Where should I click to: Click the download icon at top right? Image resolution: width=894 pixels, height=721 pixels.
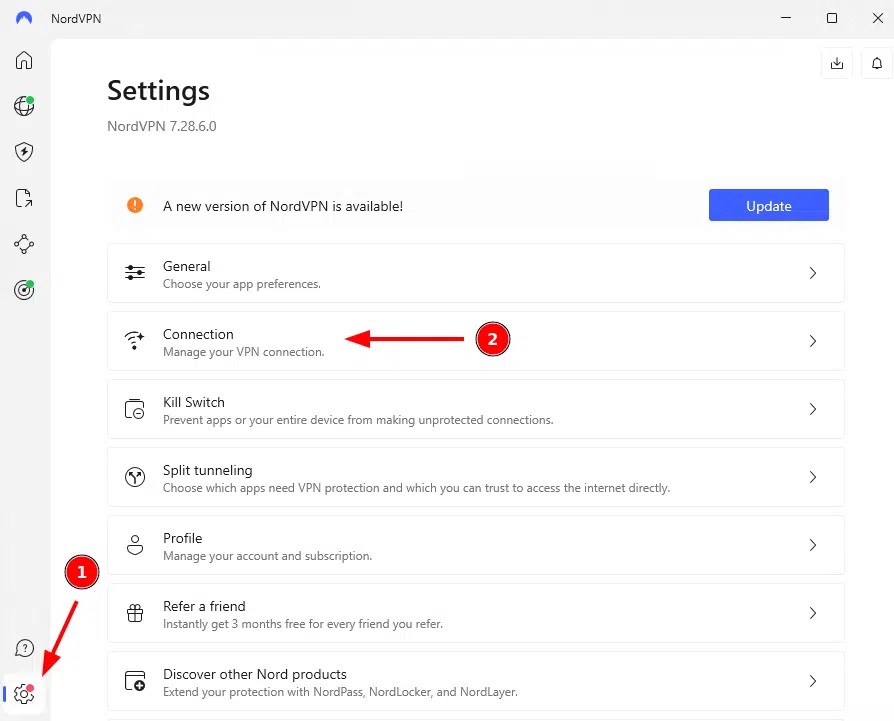click(836, 63)
